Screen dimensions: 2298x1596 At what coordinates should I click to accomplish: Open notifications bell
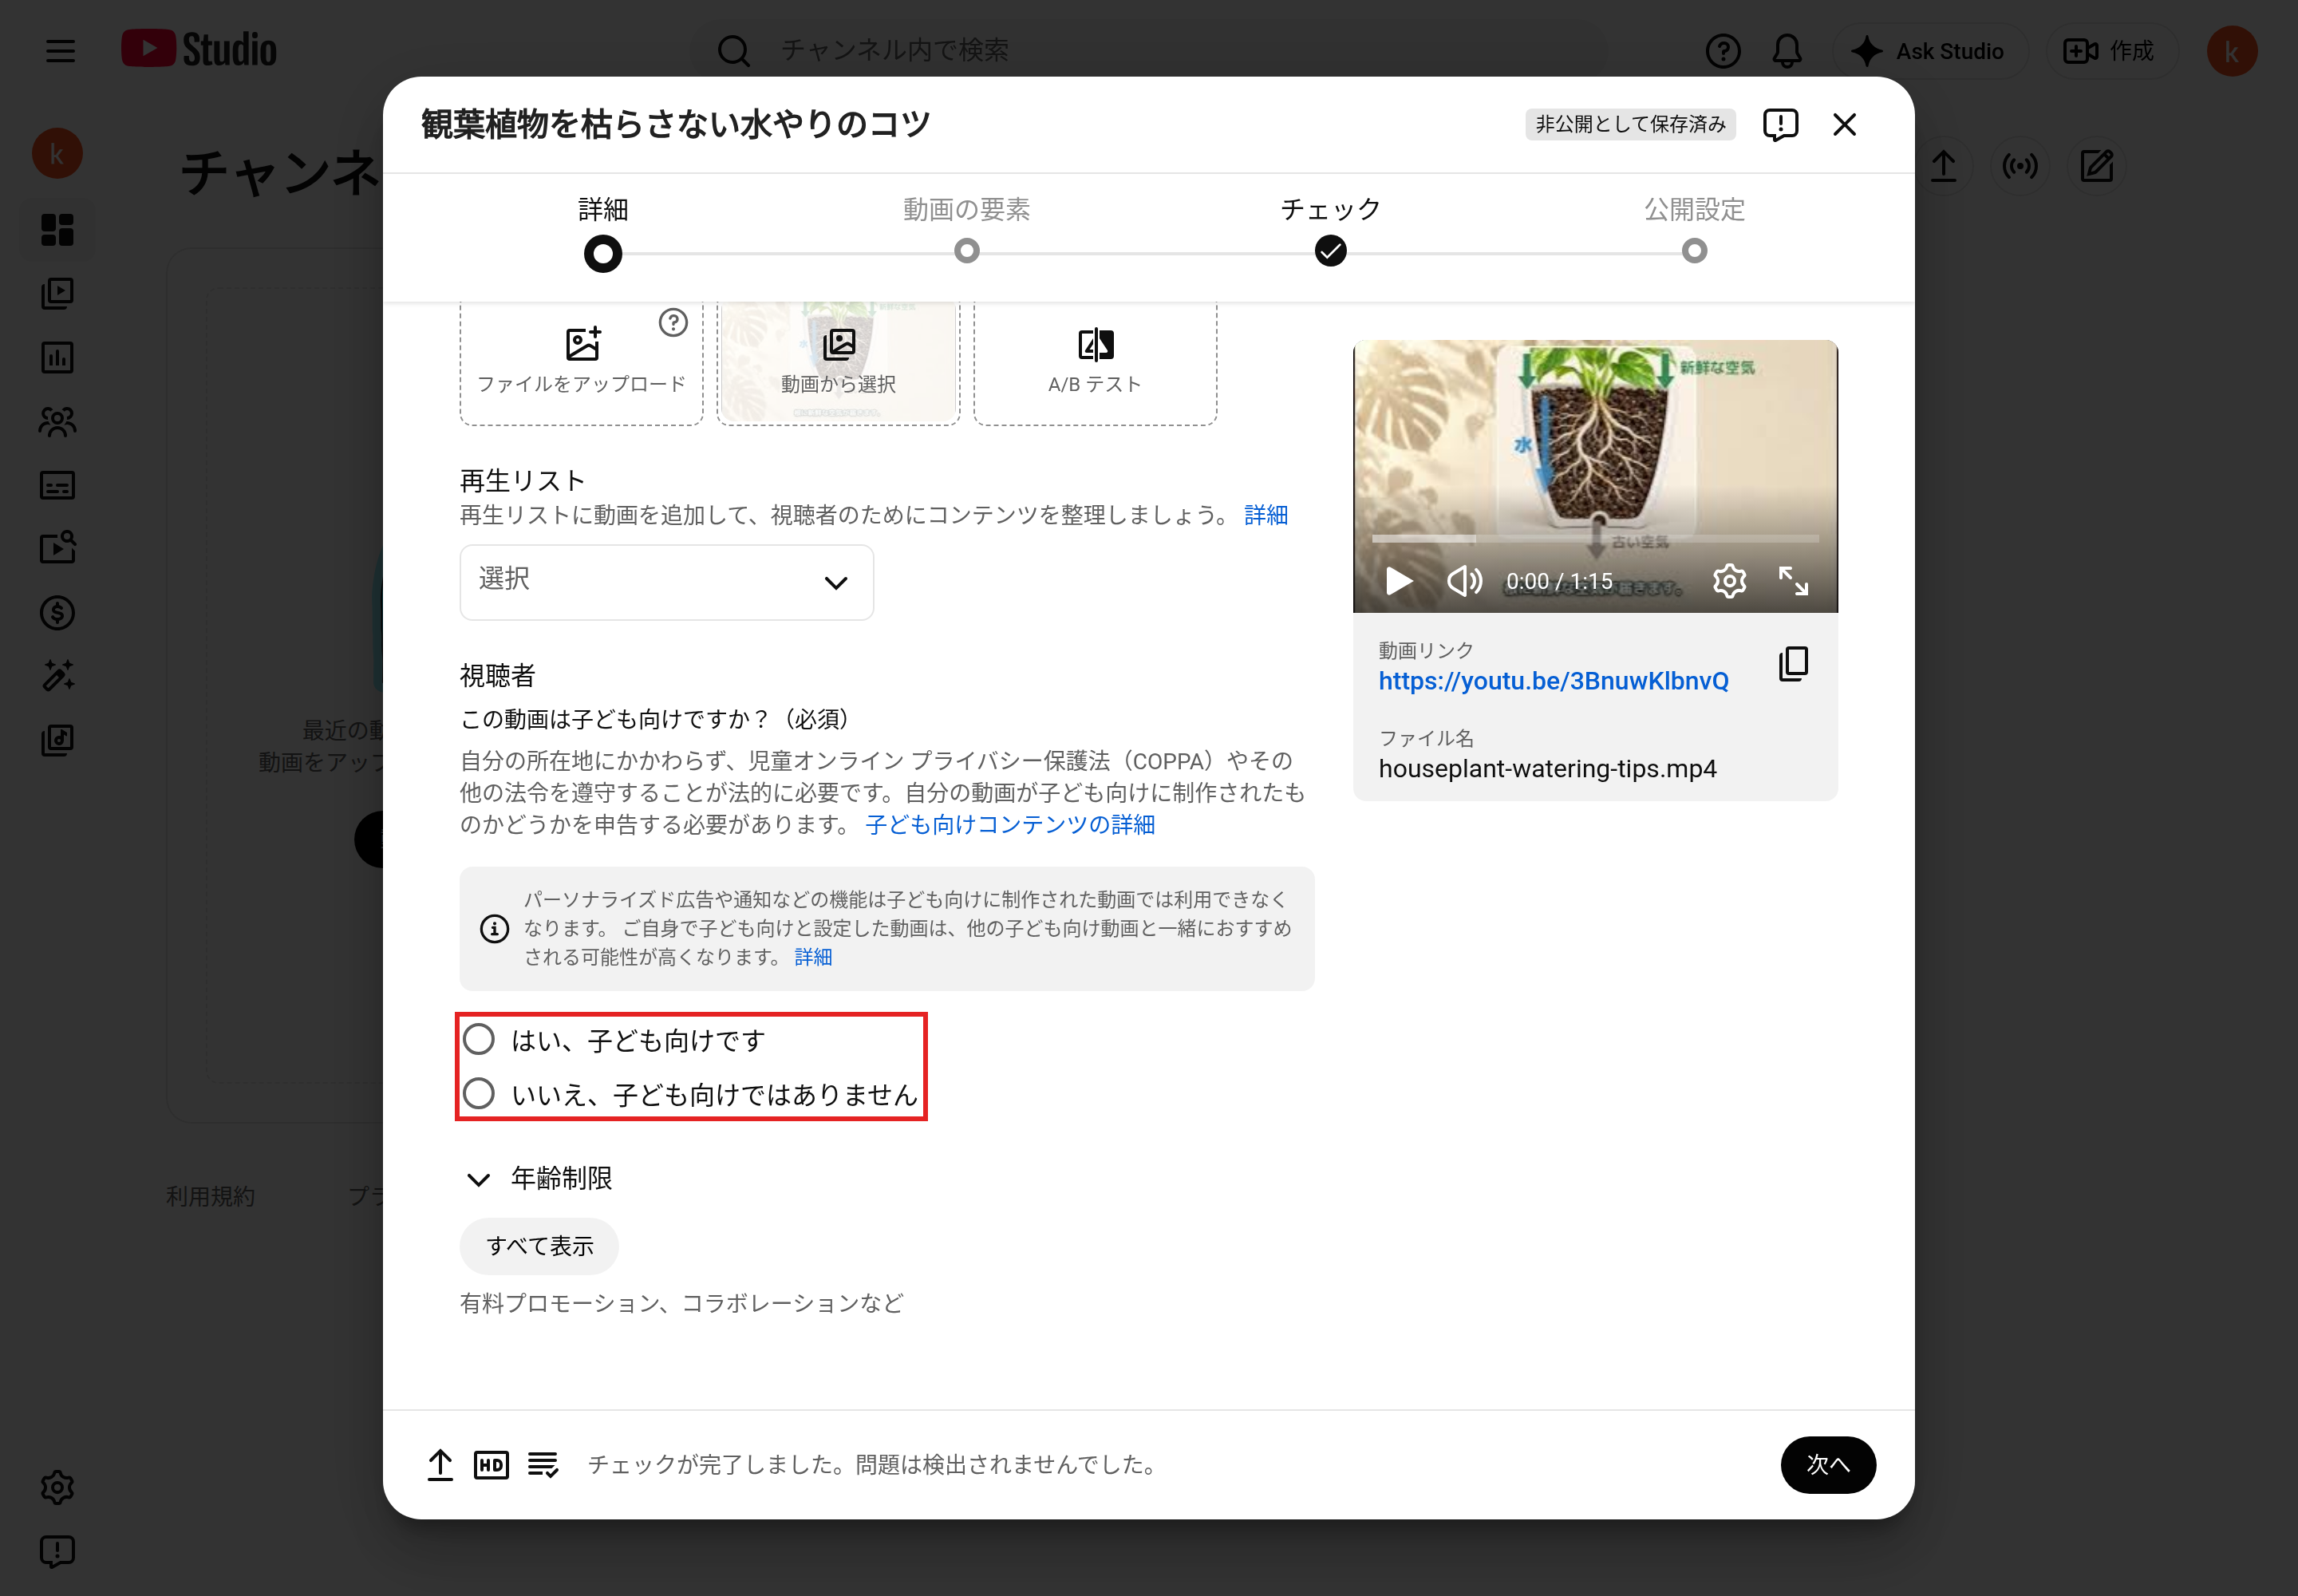1787,50
